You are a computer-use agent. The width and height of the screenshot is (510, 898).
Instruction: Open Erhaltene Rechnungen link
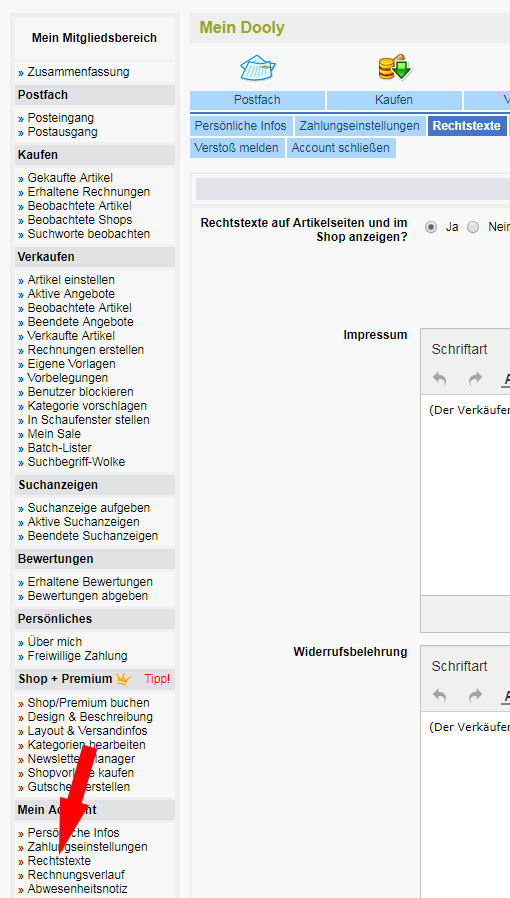click(x=89, y=192)
